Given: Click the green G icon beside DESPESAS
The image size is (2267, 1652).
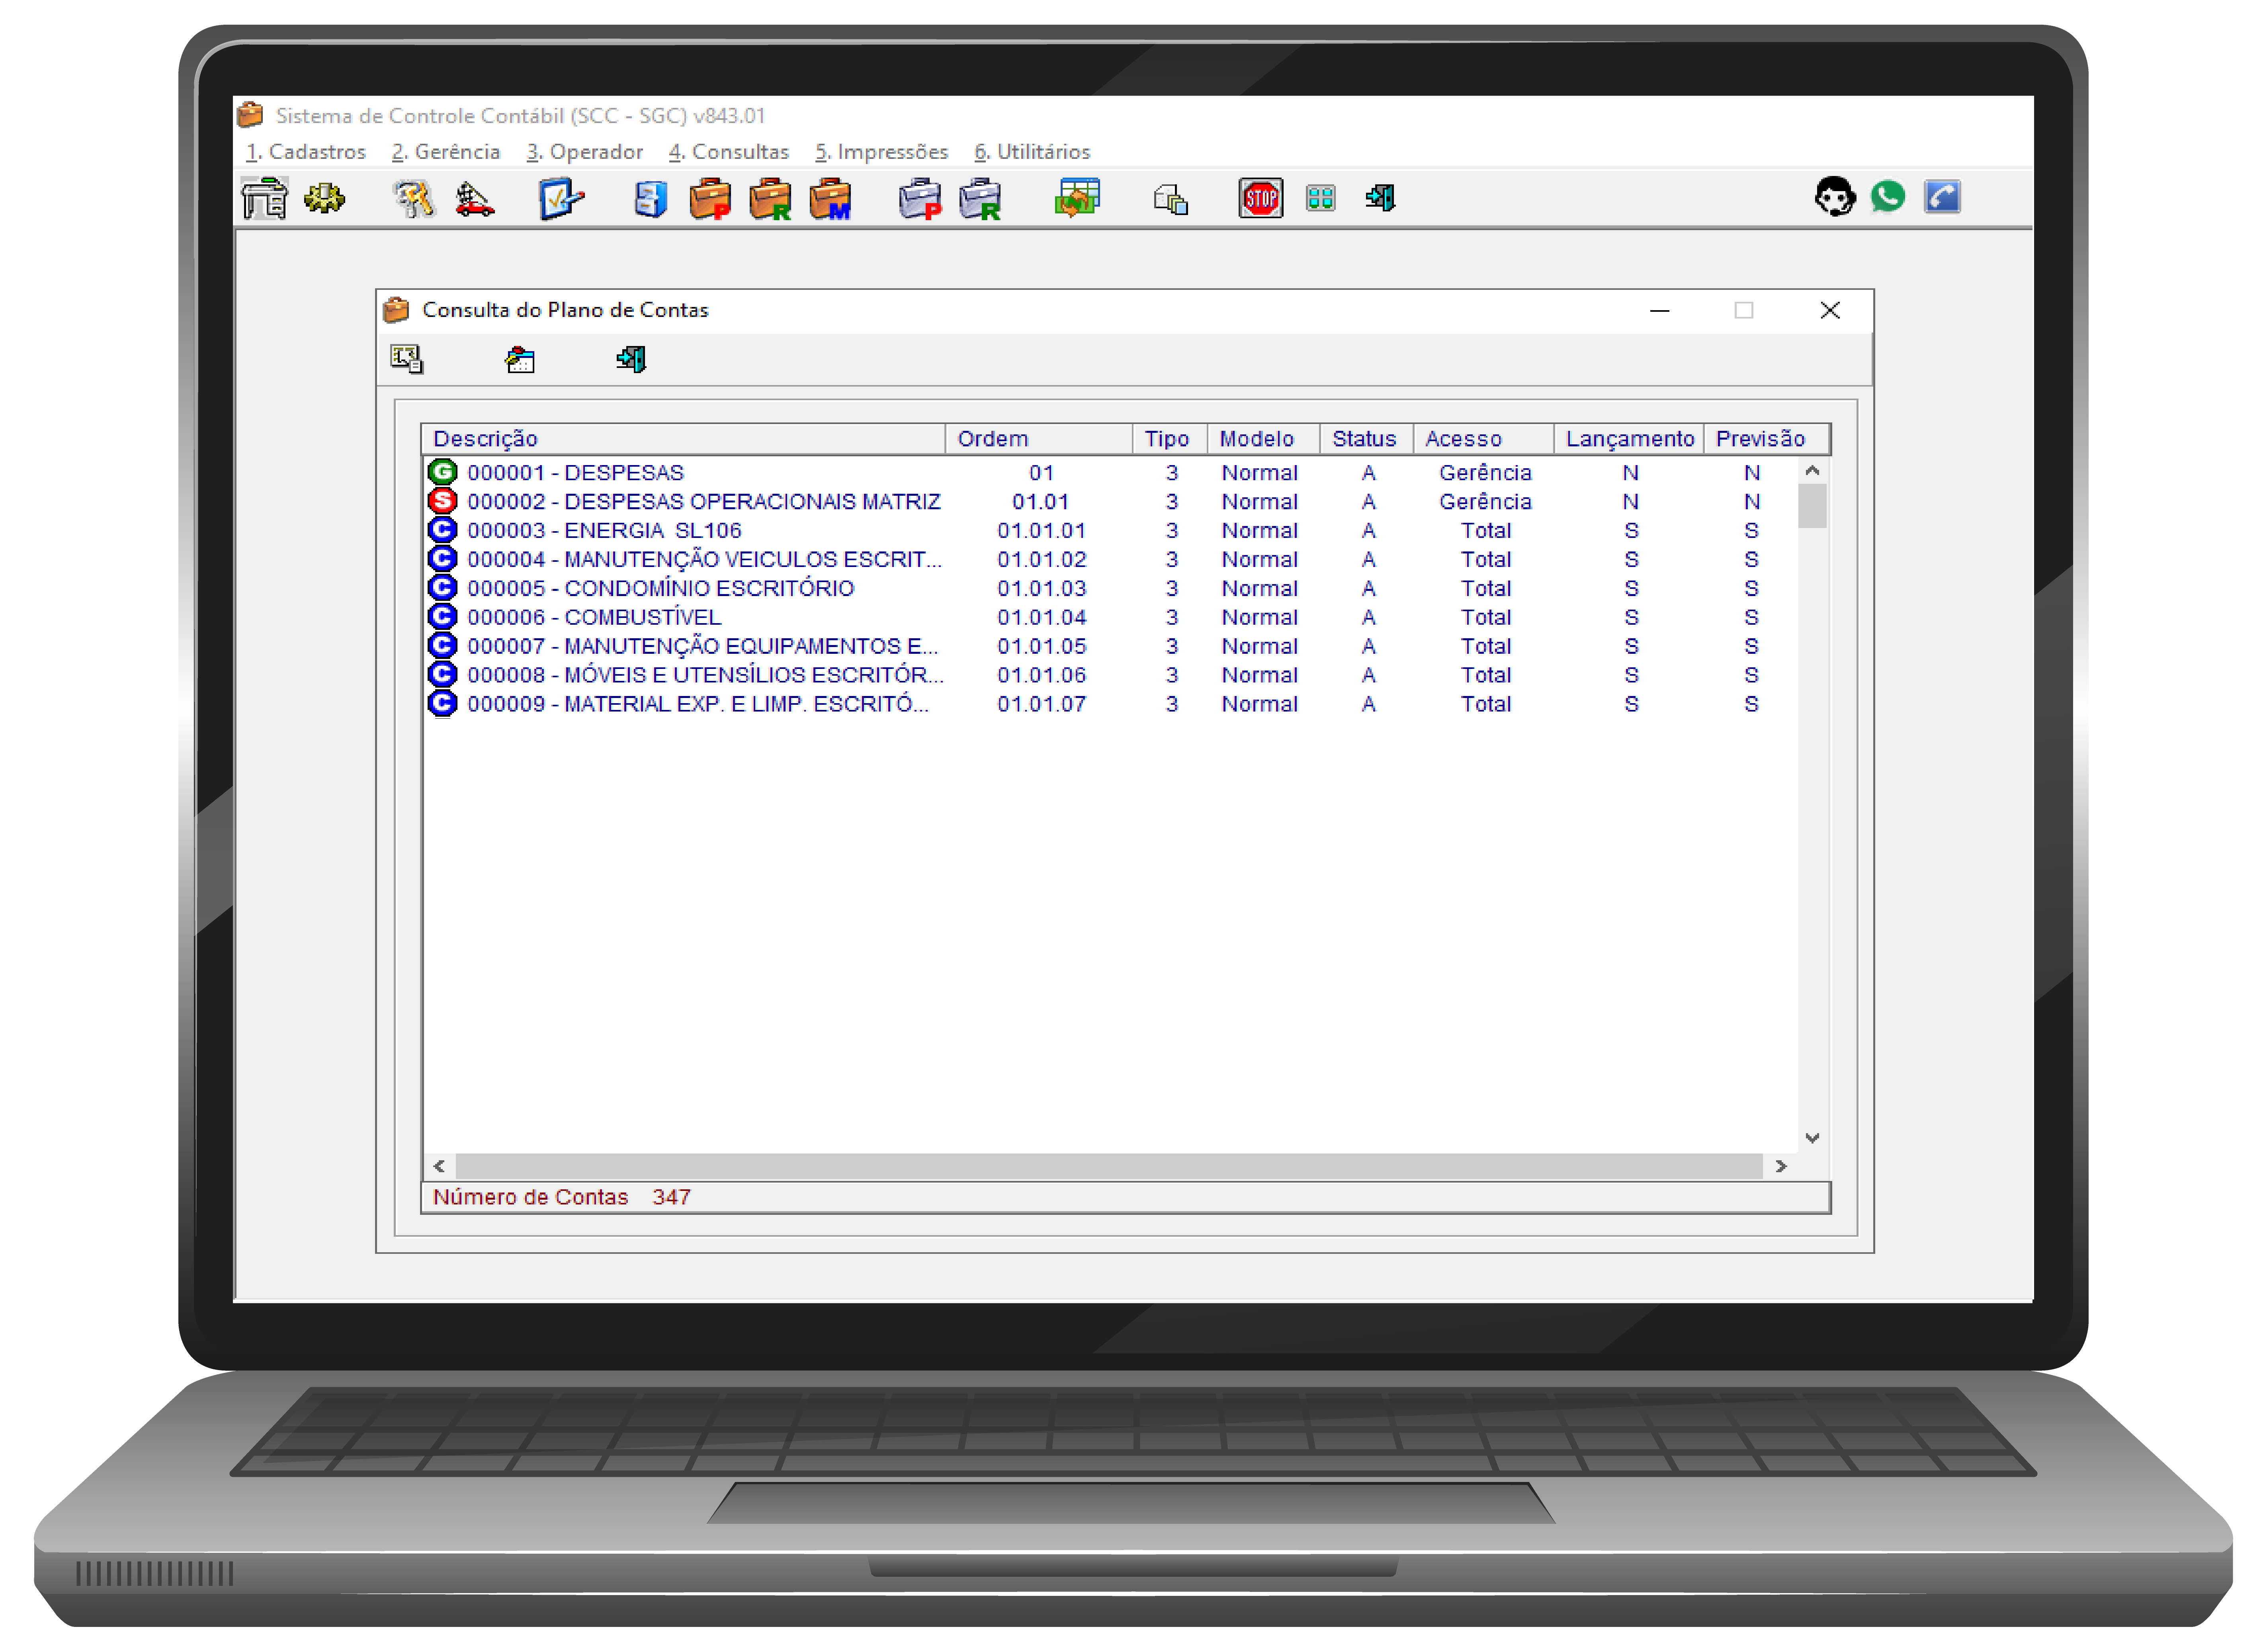Looking at the screenshot, I should pyautogui.click(x=442, y=472).
